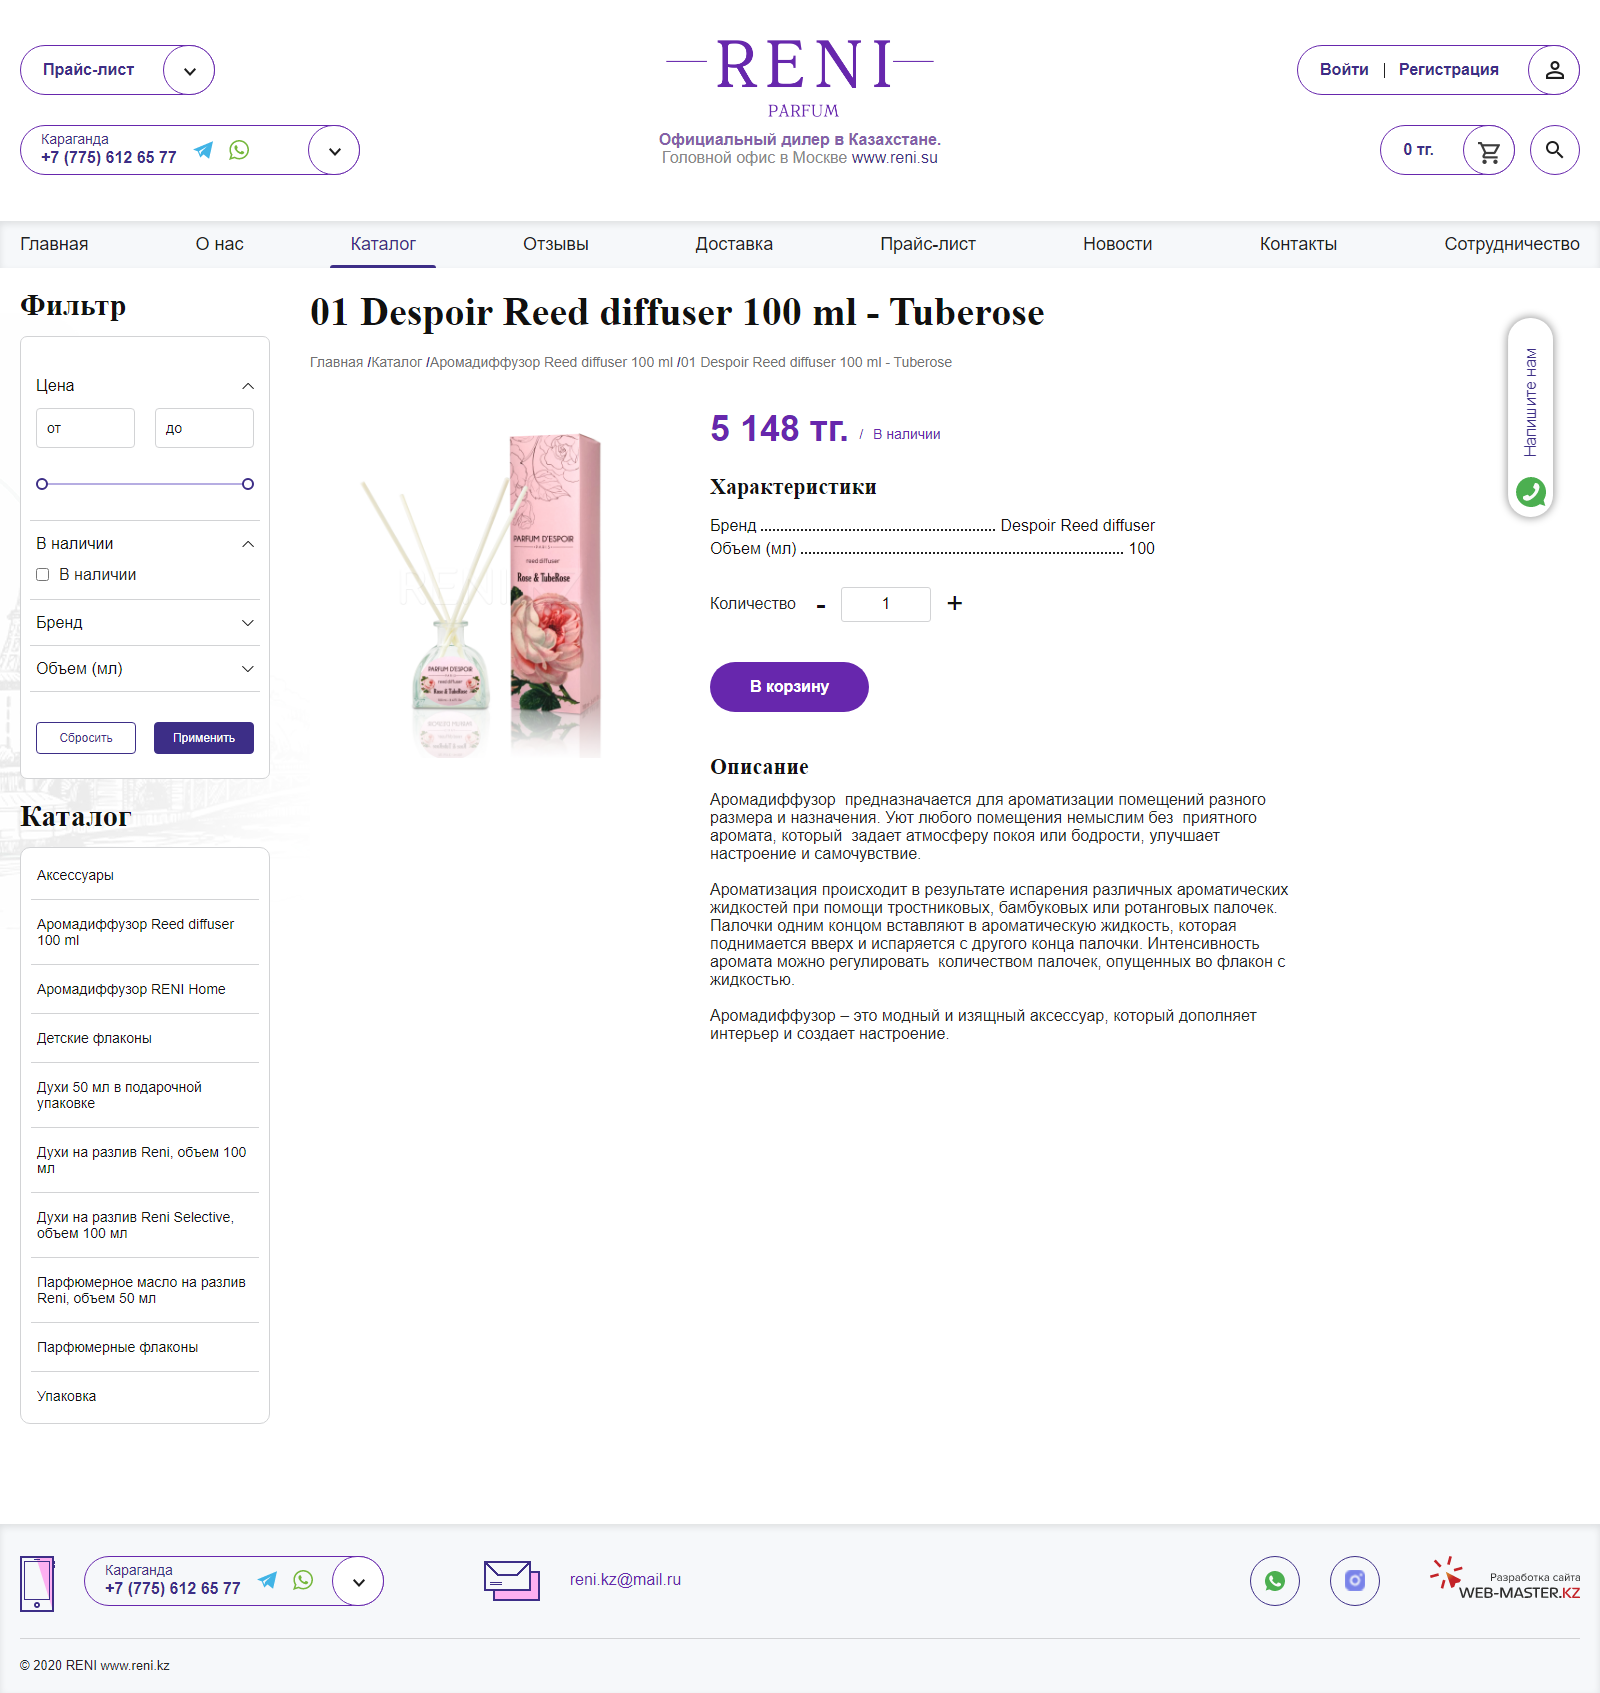Click round WhatsApp button in footer
The image size is (1600, 1693).
click(1275, 1581)
